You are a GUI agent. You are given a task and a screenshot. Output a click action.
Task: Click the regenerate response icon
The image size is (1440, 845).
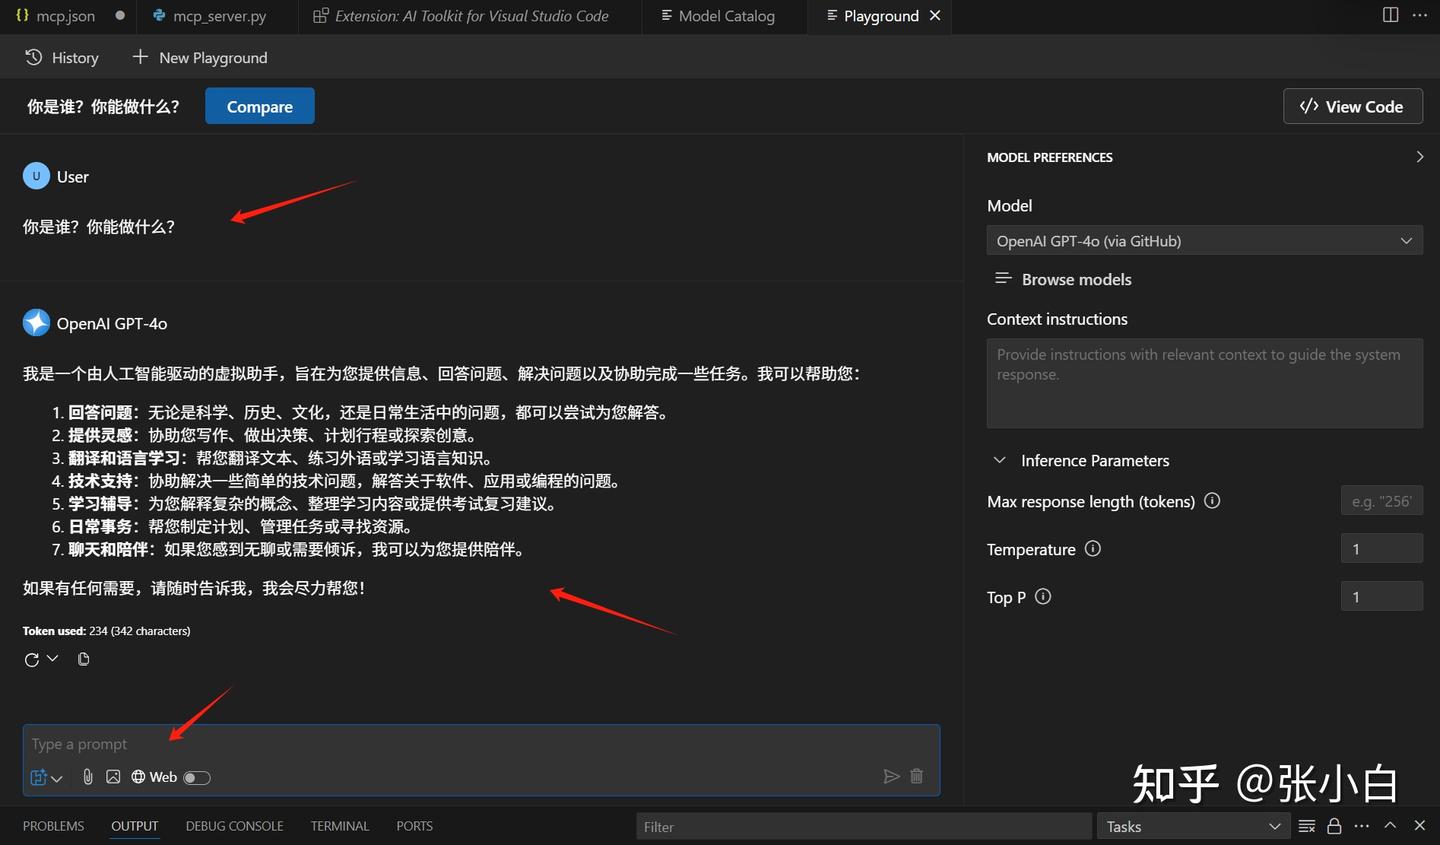coord(32,659)
